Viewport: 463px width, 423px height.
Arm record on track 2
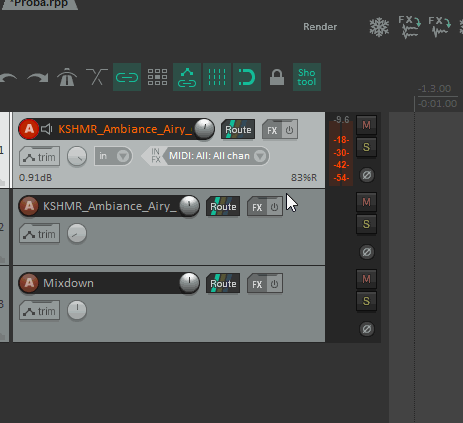click(x=29, y=206)
